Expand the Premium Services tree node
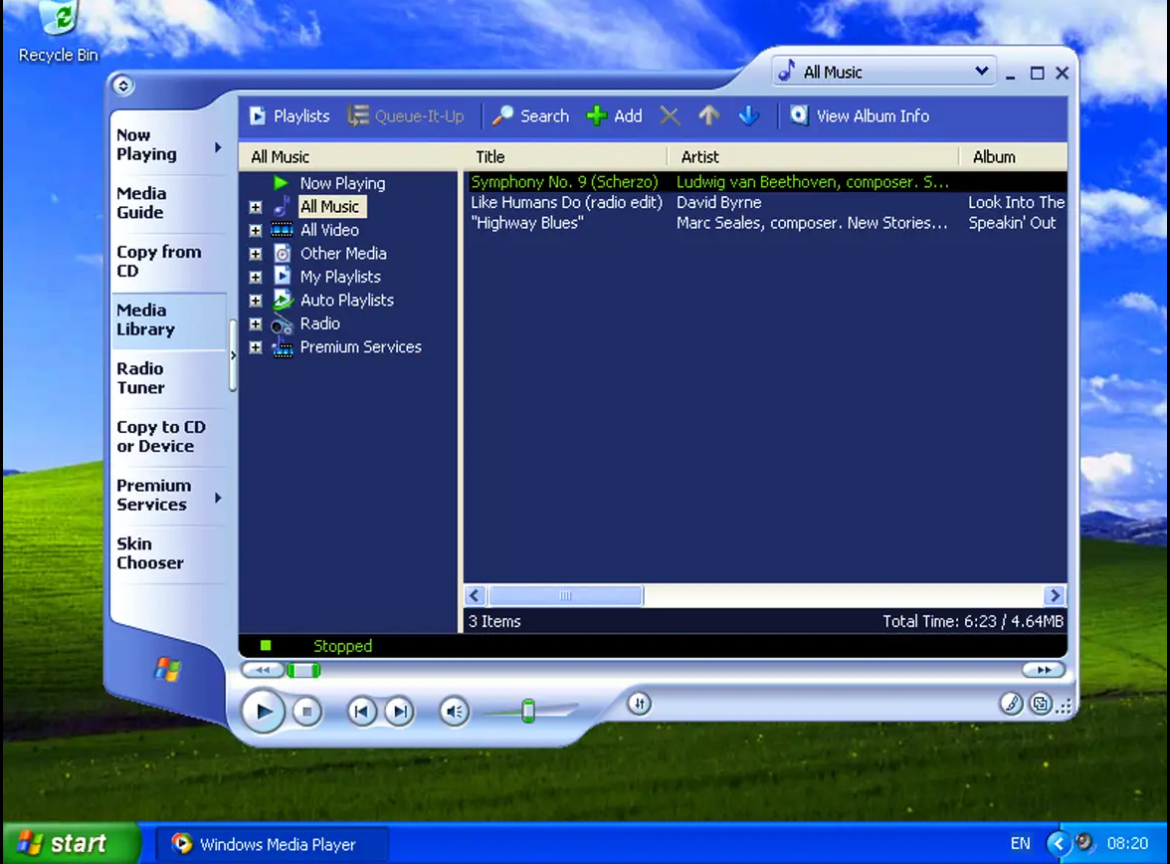The width and height of the screenshot is (1170, 864). 255,348
